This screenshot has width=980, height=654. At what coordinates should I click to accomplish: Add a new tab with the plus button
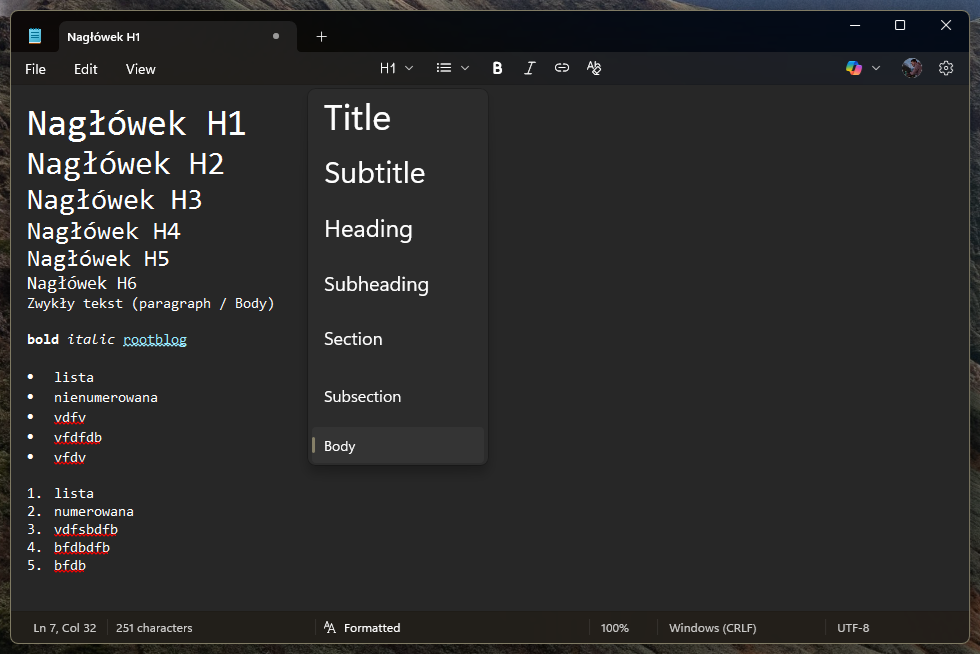(321, 37)
